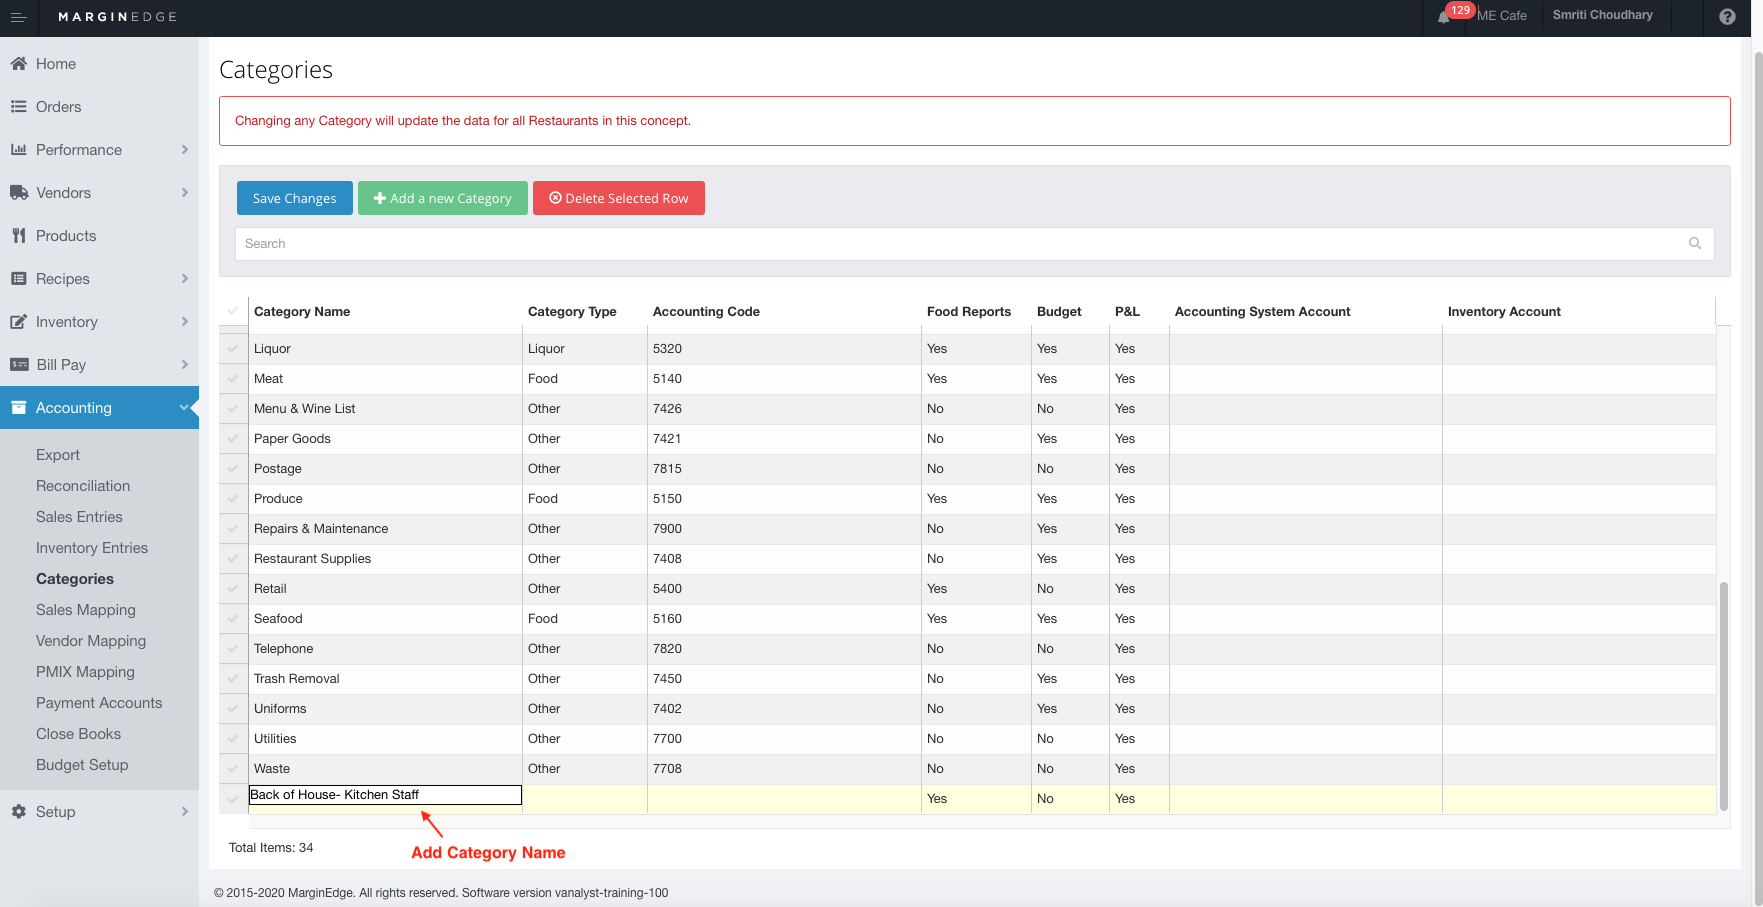Click the Save Changes button

pos(295,198)
